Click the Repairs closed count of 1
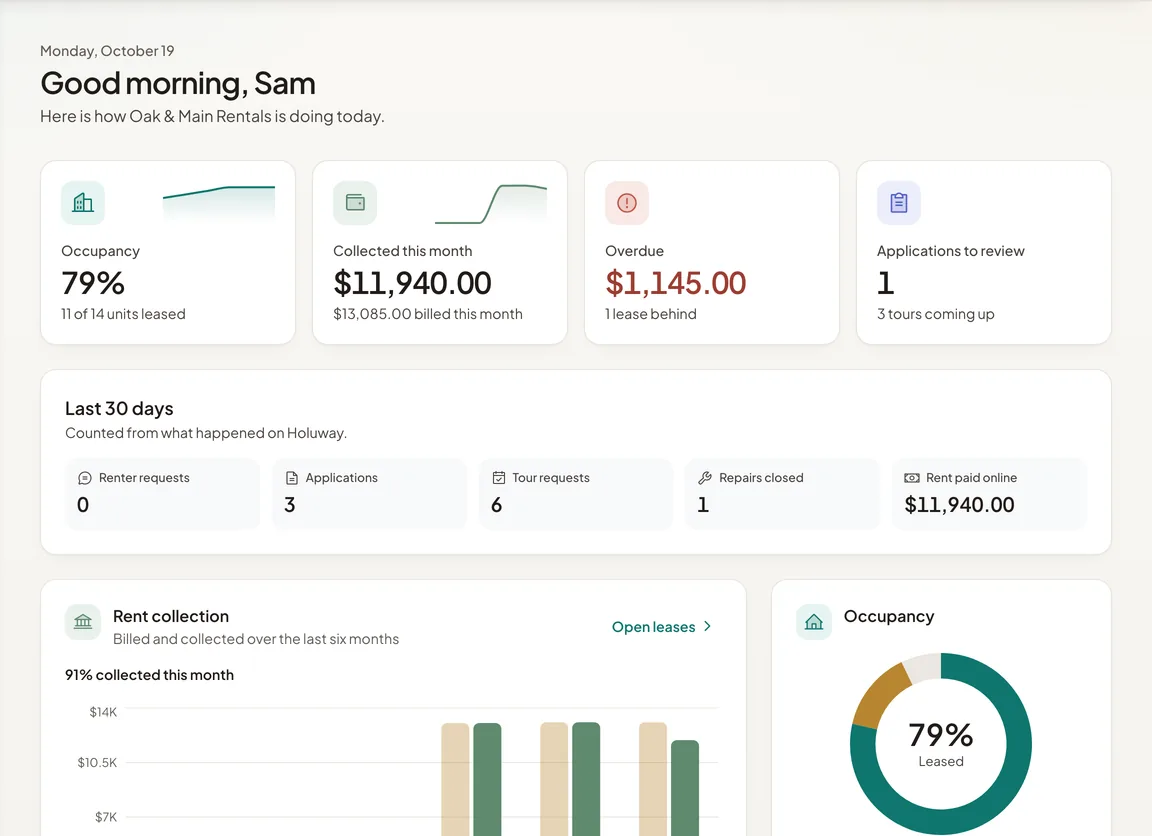 coord(703,505)
